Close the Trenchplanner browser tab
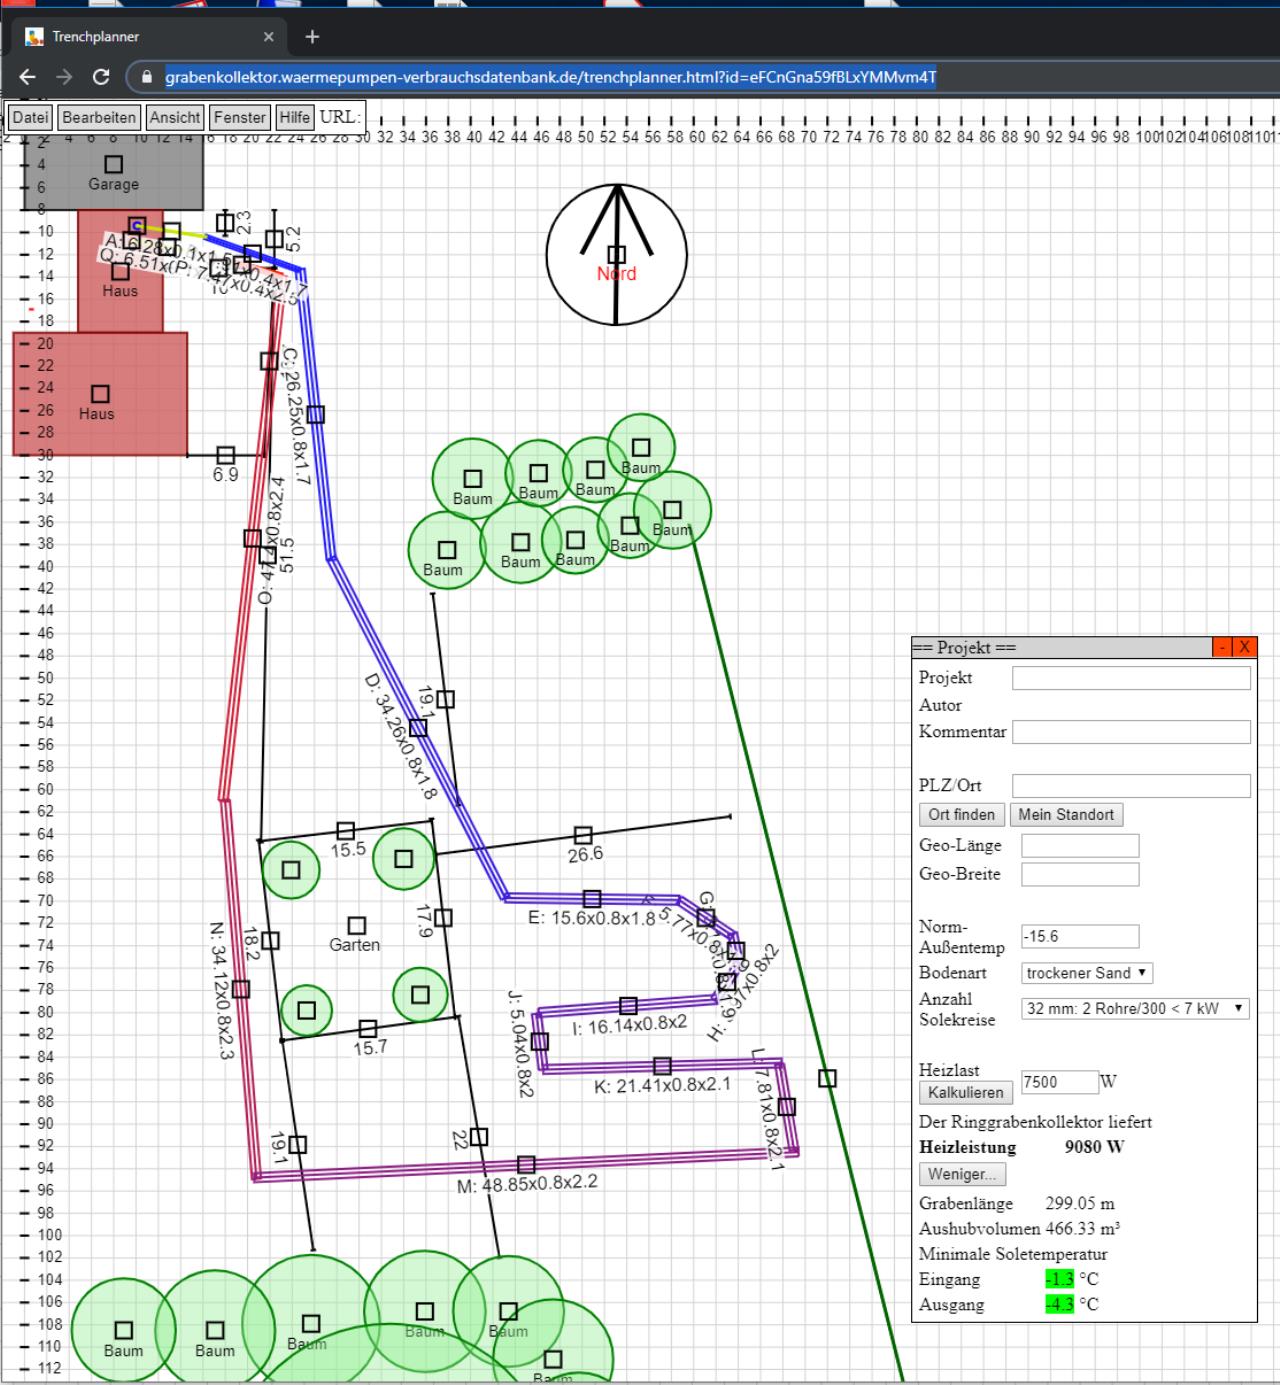1280x1385 pixels. pos(268,37)
